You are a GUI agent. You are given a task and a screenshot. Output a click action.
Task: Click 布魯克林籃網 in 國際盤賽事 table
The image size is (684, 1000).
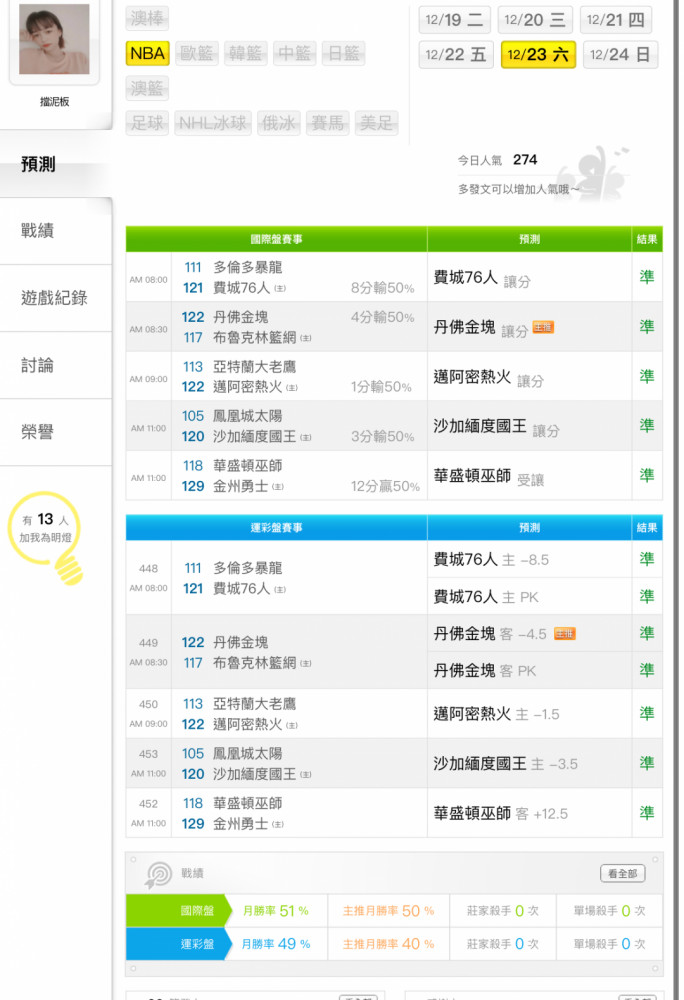[x=254, y=337]
